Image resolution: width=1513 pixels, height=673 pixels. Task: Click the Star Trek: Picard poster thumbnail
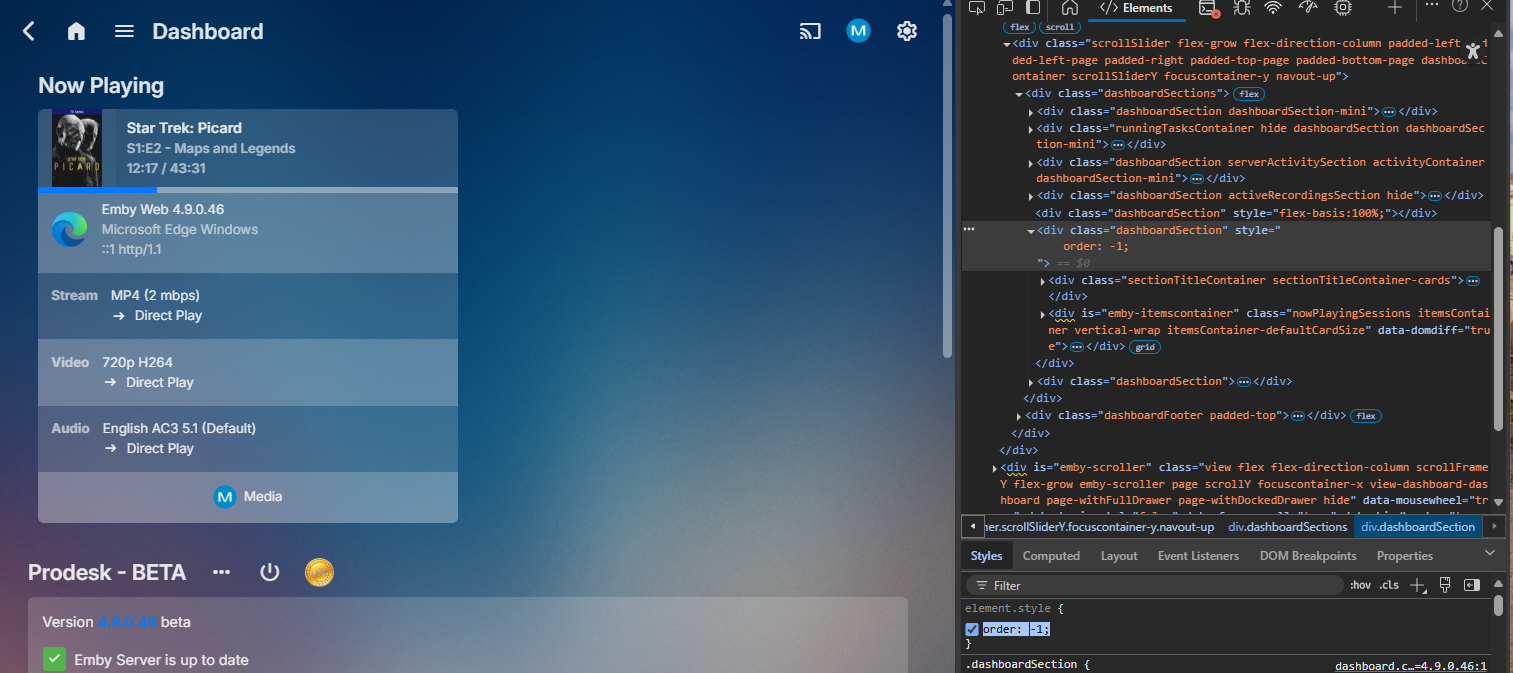coord(77,148)
